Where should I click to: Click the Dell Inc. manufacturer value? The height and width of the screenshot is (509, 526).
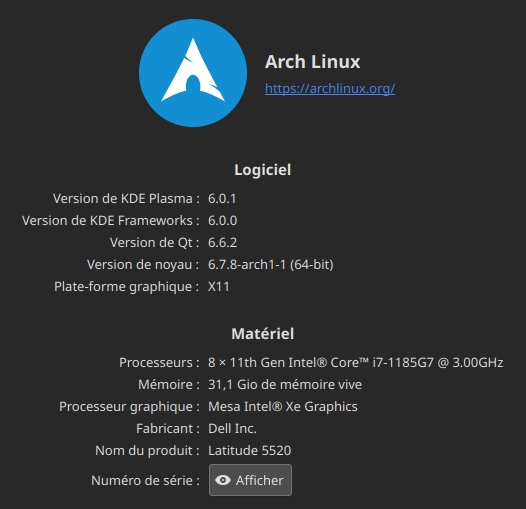click(x=232, y=428)
